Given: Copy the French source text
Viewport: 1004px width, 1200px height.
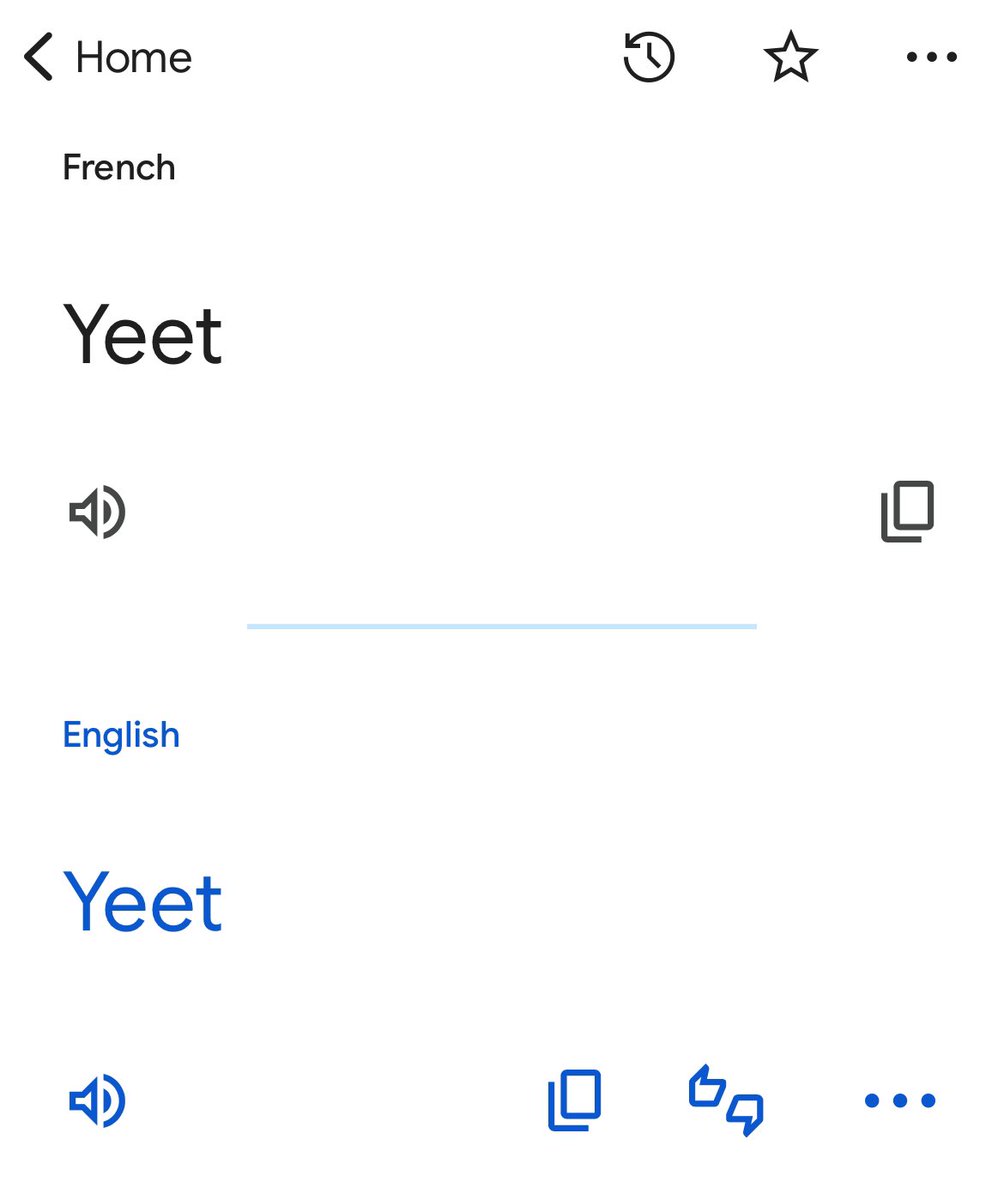Looking at the screenshot, I should (x=907, y=512).
